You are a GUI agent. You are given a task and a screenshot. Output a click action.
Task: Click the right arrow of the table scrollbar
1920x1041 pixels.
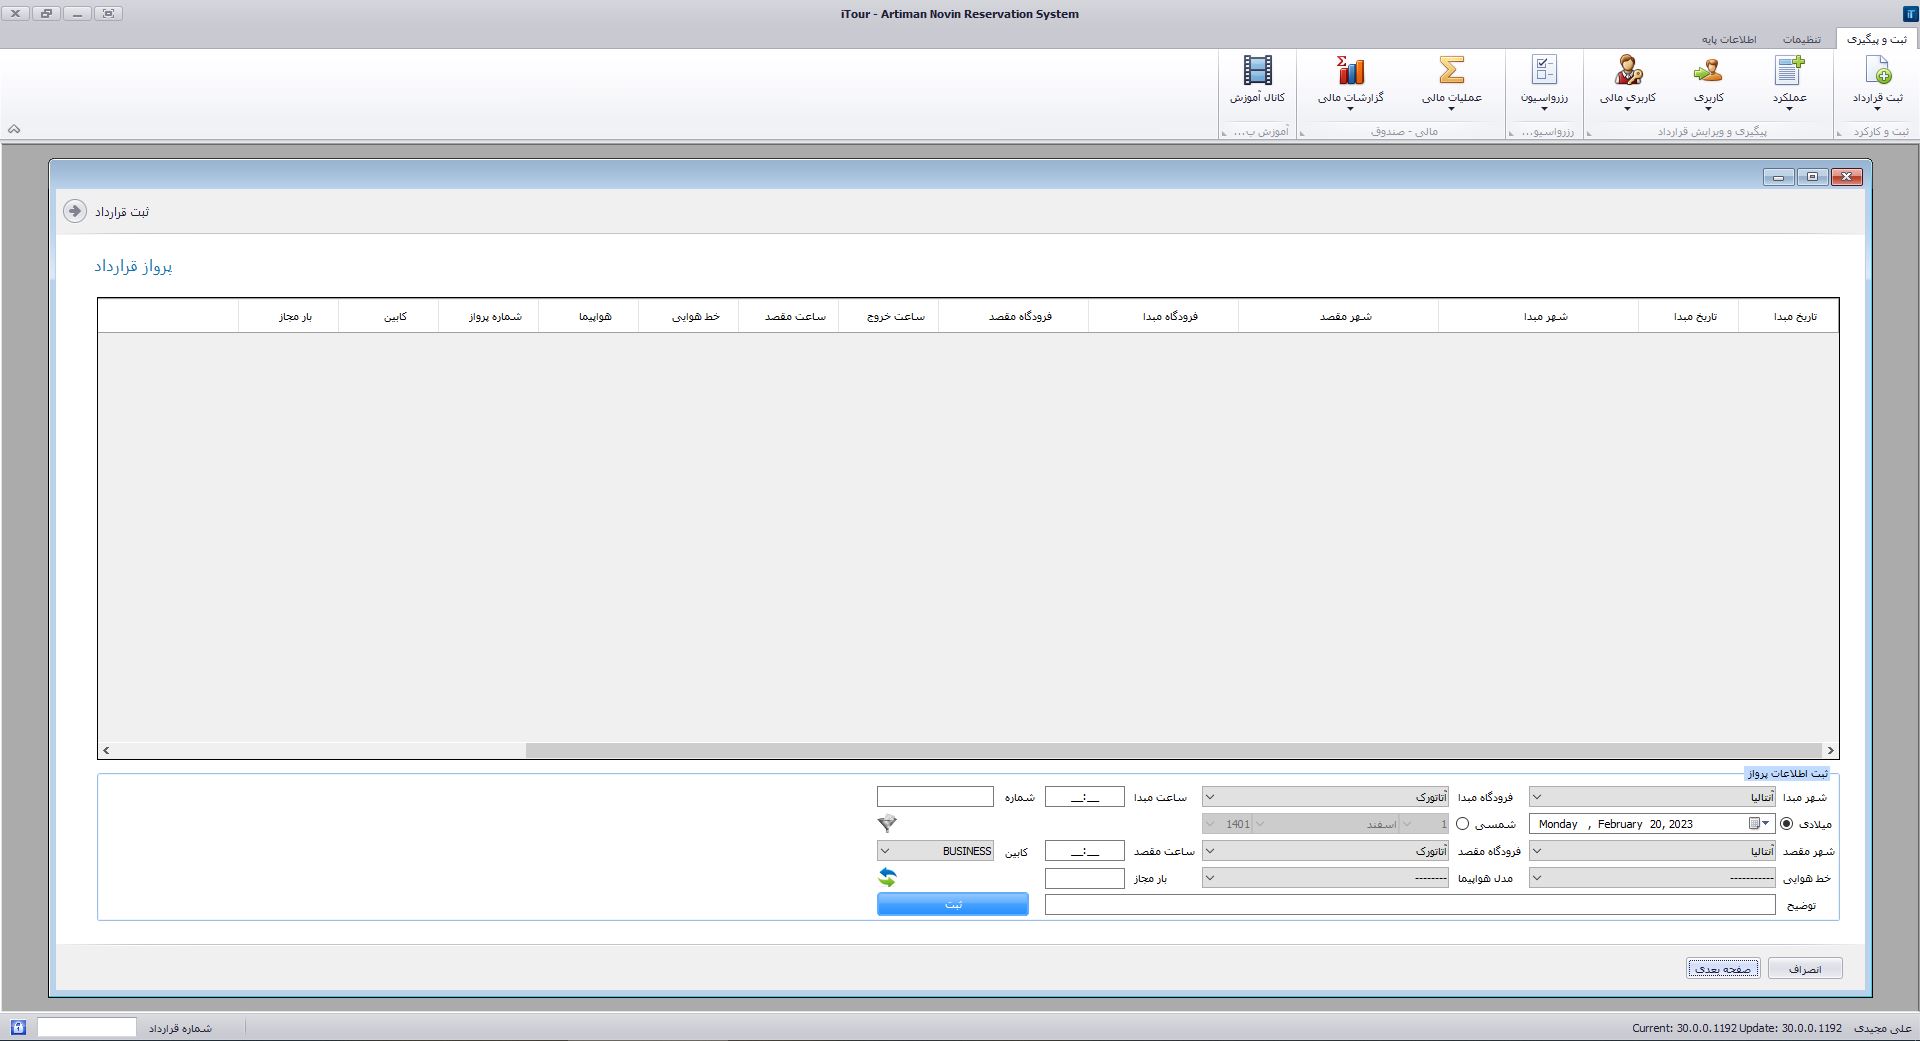pos(1830,750)
